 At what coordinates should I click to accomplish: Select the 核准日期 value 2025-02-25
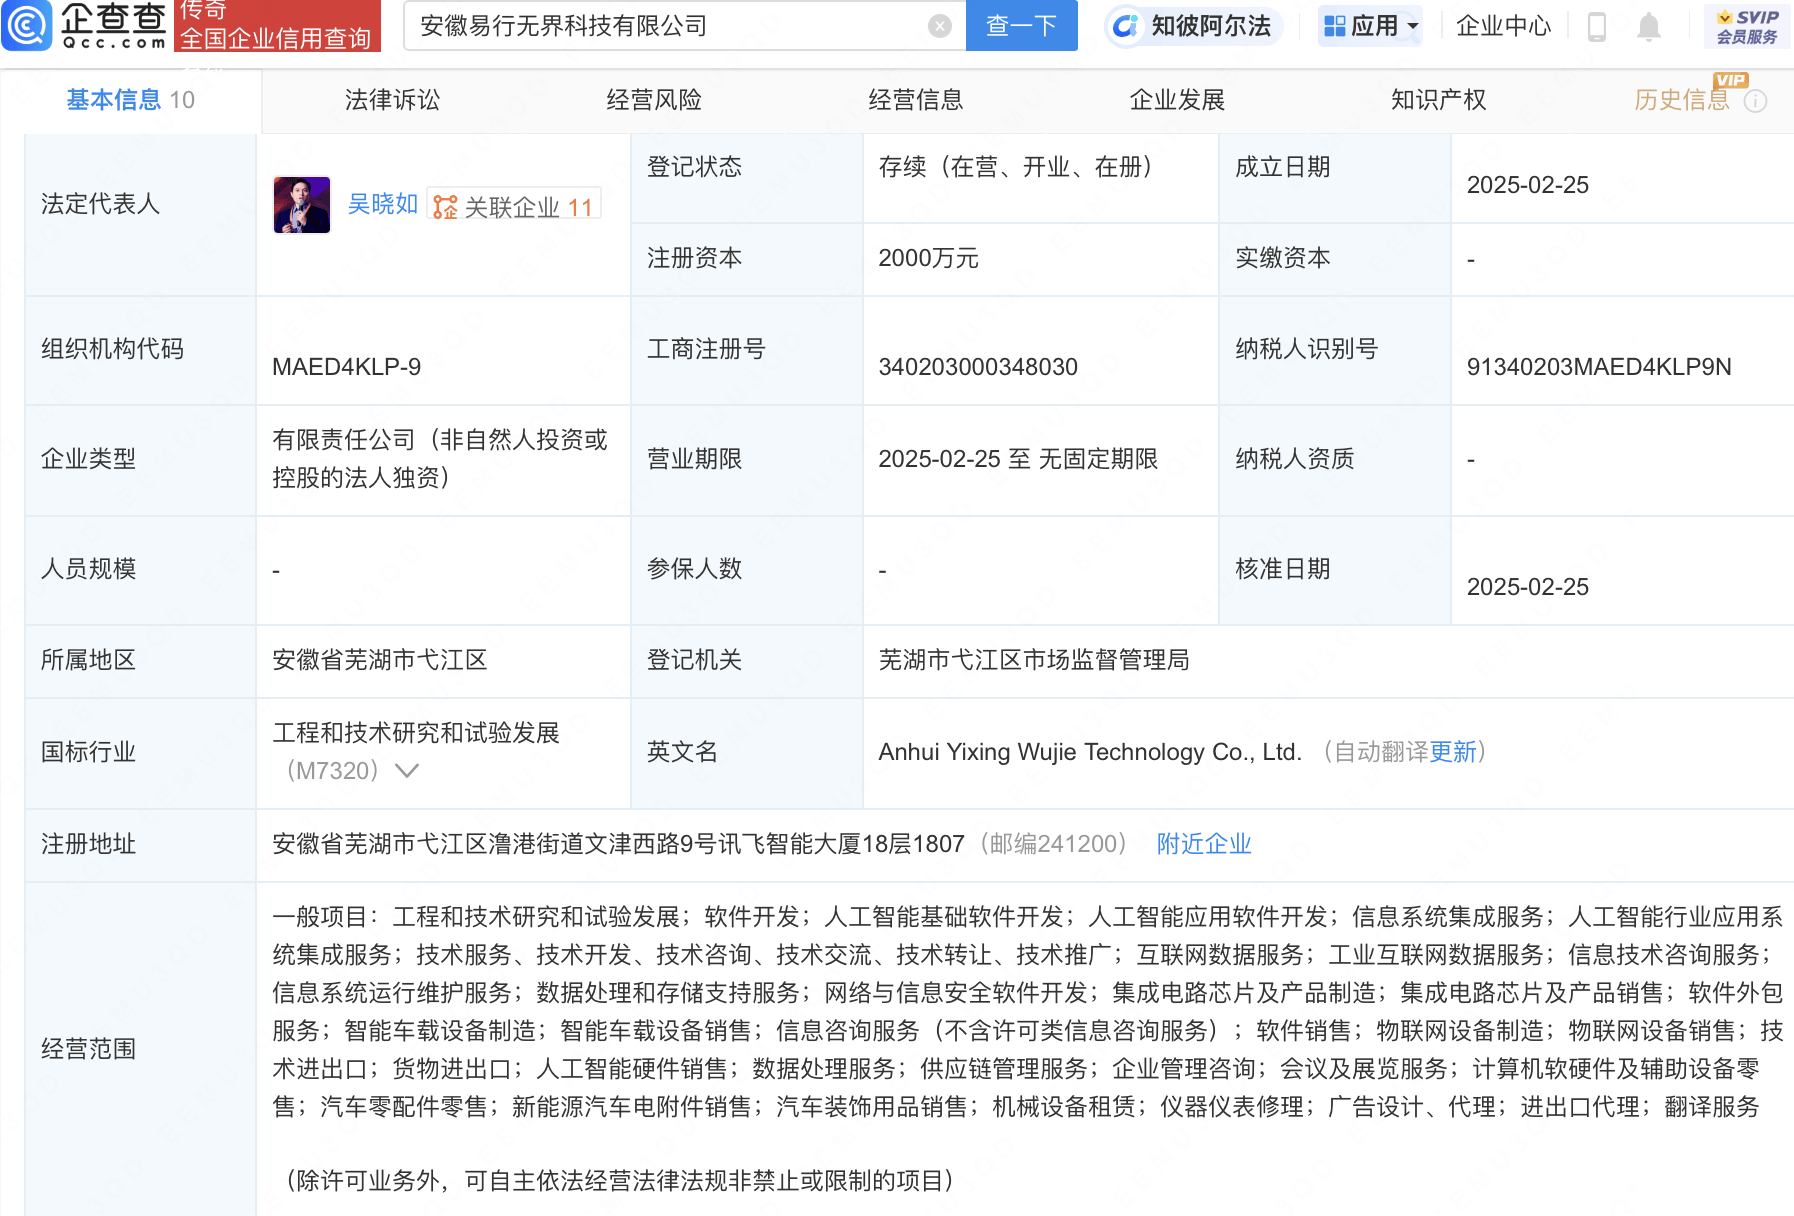[x=1528, y=587]
